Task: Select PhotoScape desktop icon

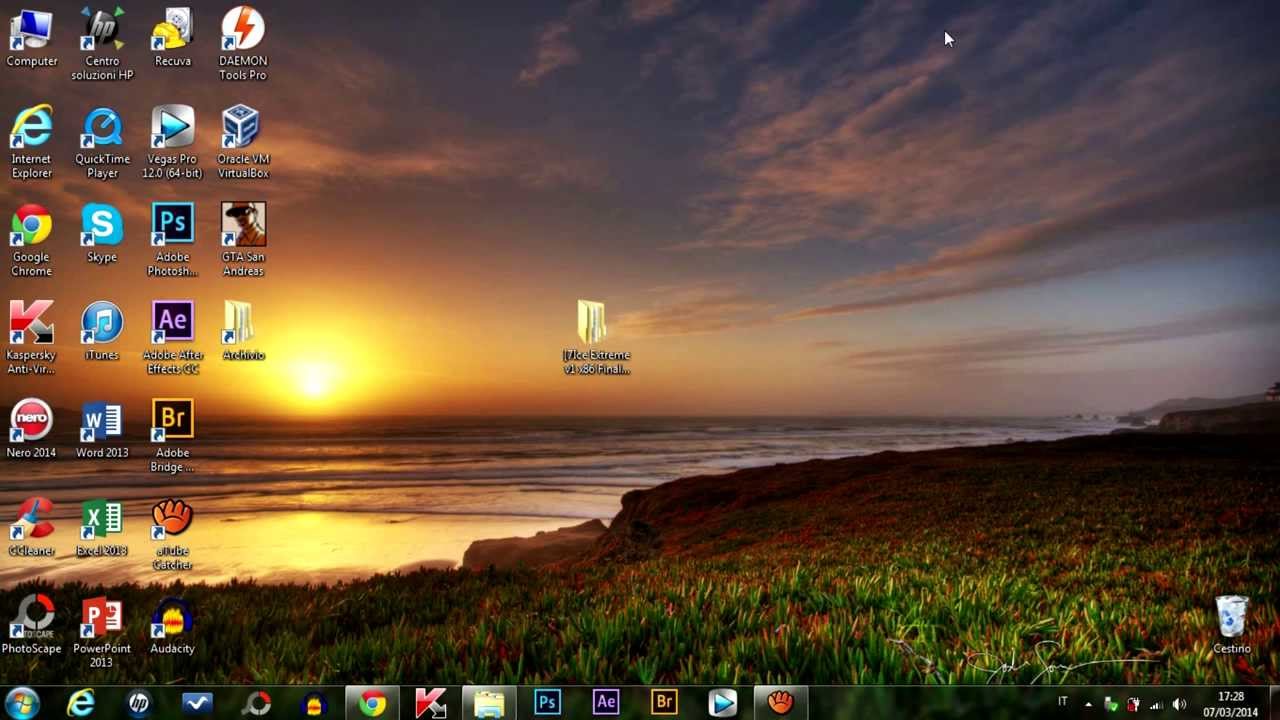Action: [31, 626]
